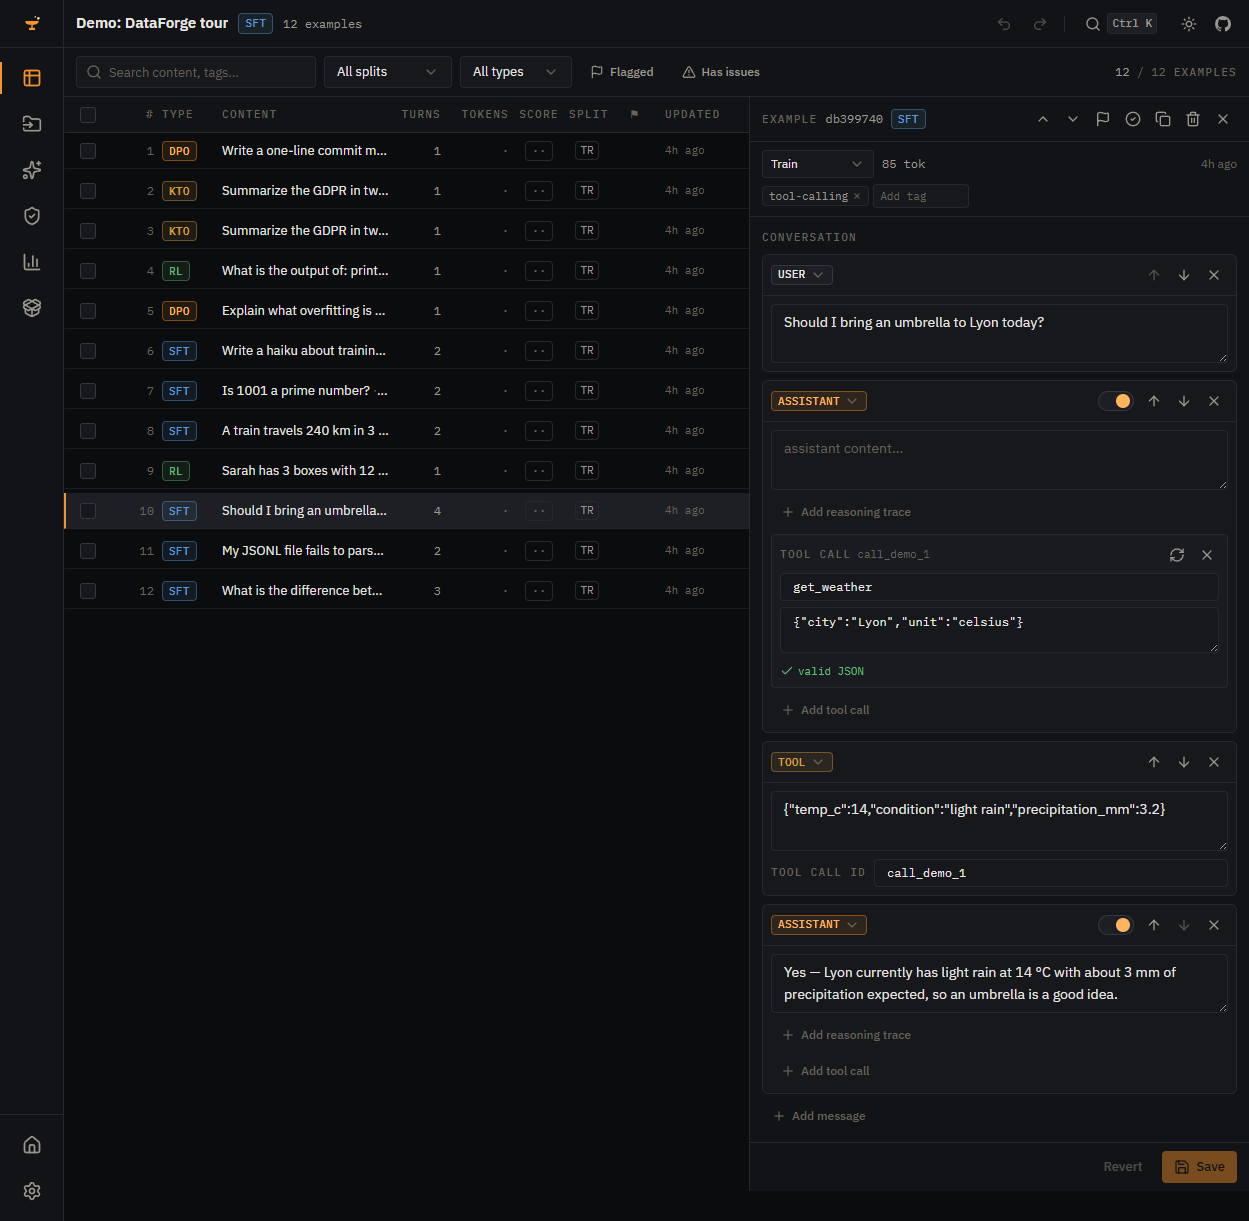Delete the example with trash icon
Screen dimensions: 1249x1221
coord(1193,119)
